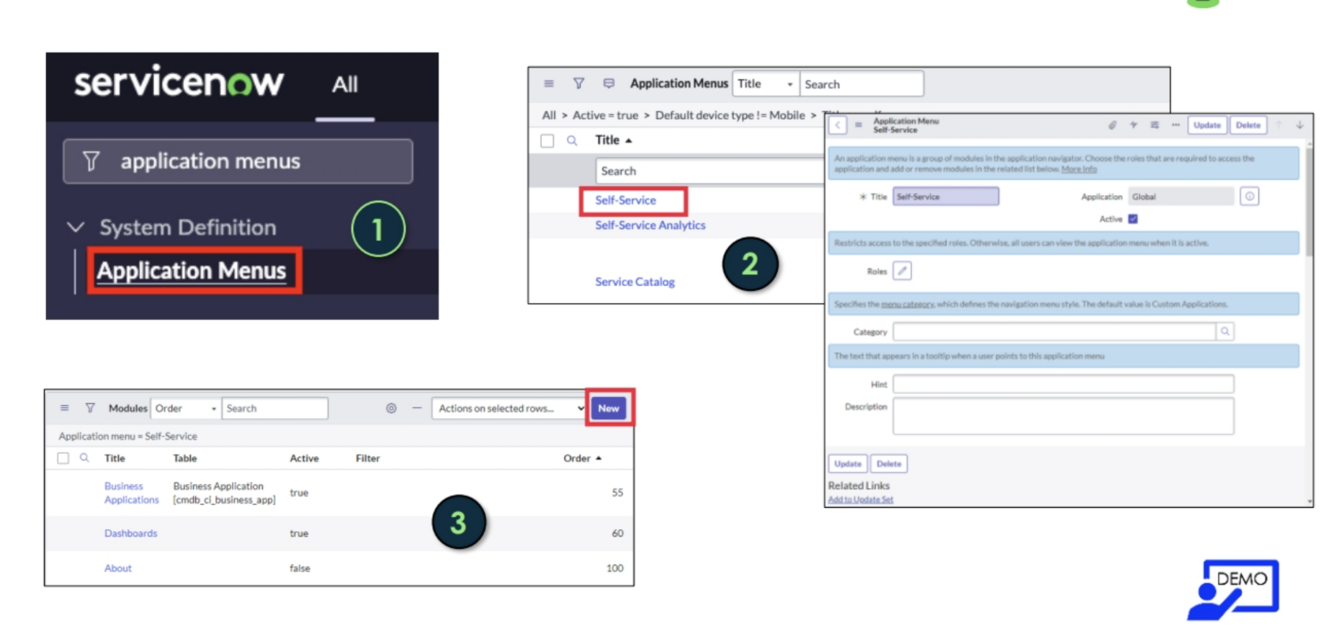Click the info icon beside Application field

[x=1250, y=197]
